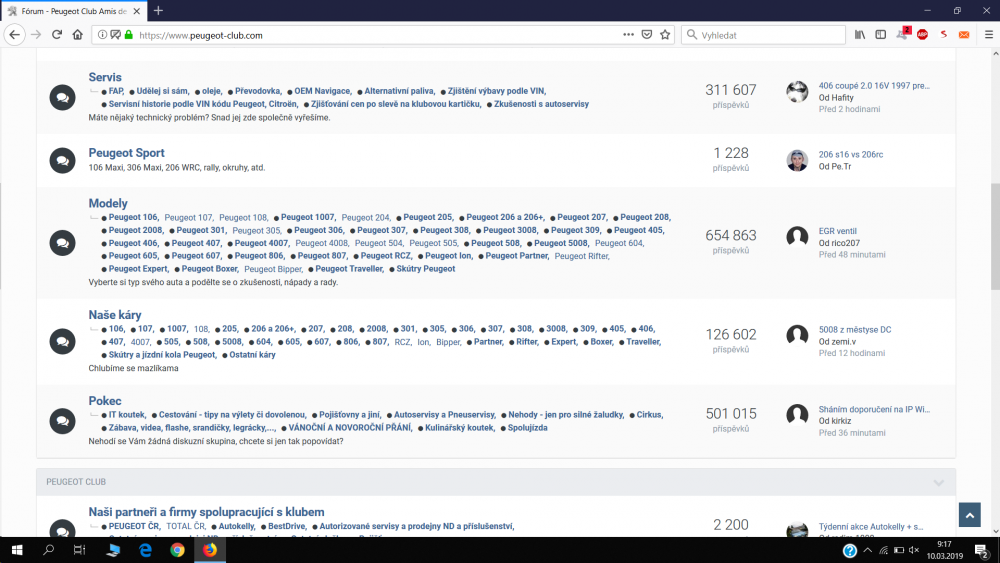Image resolution: width=1000 pixels, height=563 pixels.
Task: Toggle Firefox sidebar icon
Action: (x=881, y=35)
